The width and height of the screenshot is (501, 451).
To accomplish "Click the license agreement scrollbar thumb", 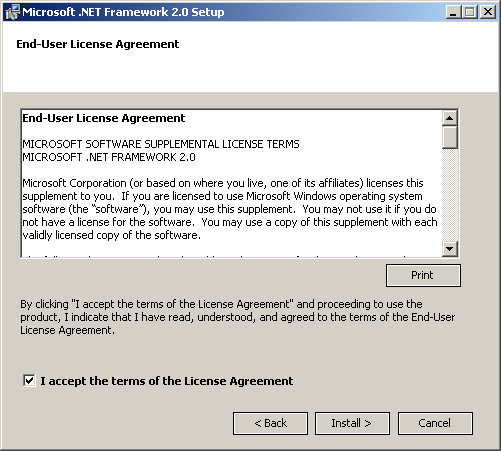I will click(450, 137).
